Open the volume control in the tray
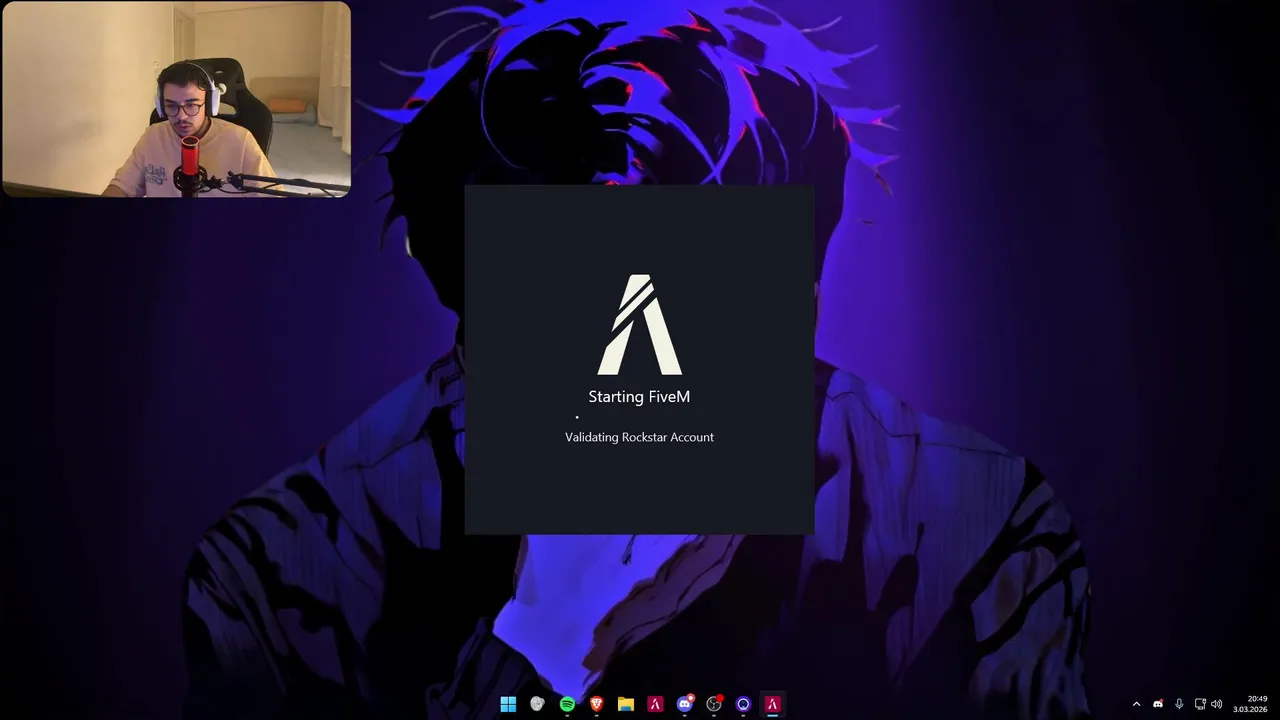 click(x=1217, y=704)
